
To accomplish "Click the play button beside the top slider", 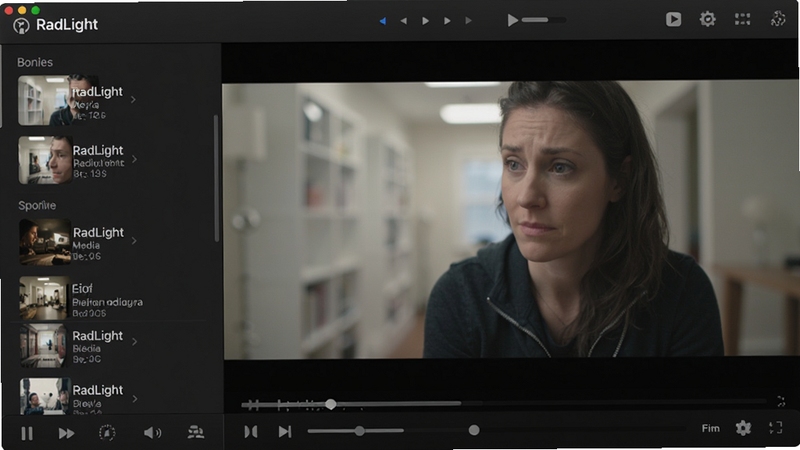I will tap(512, 20).
